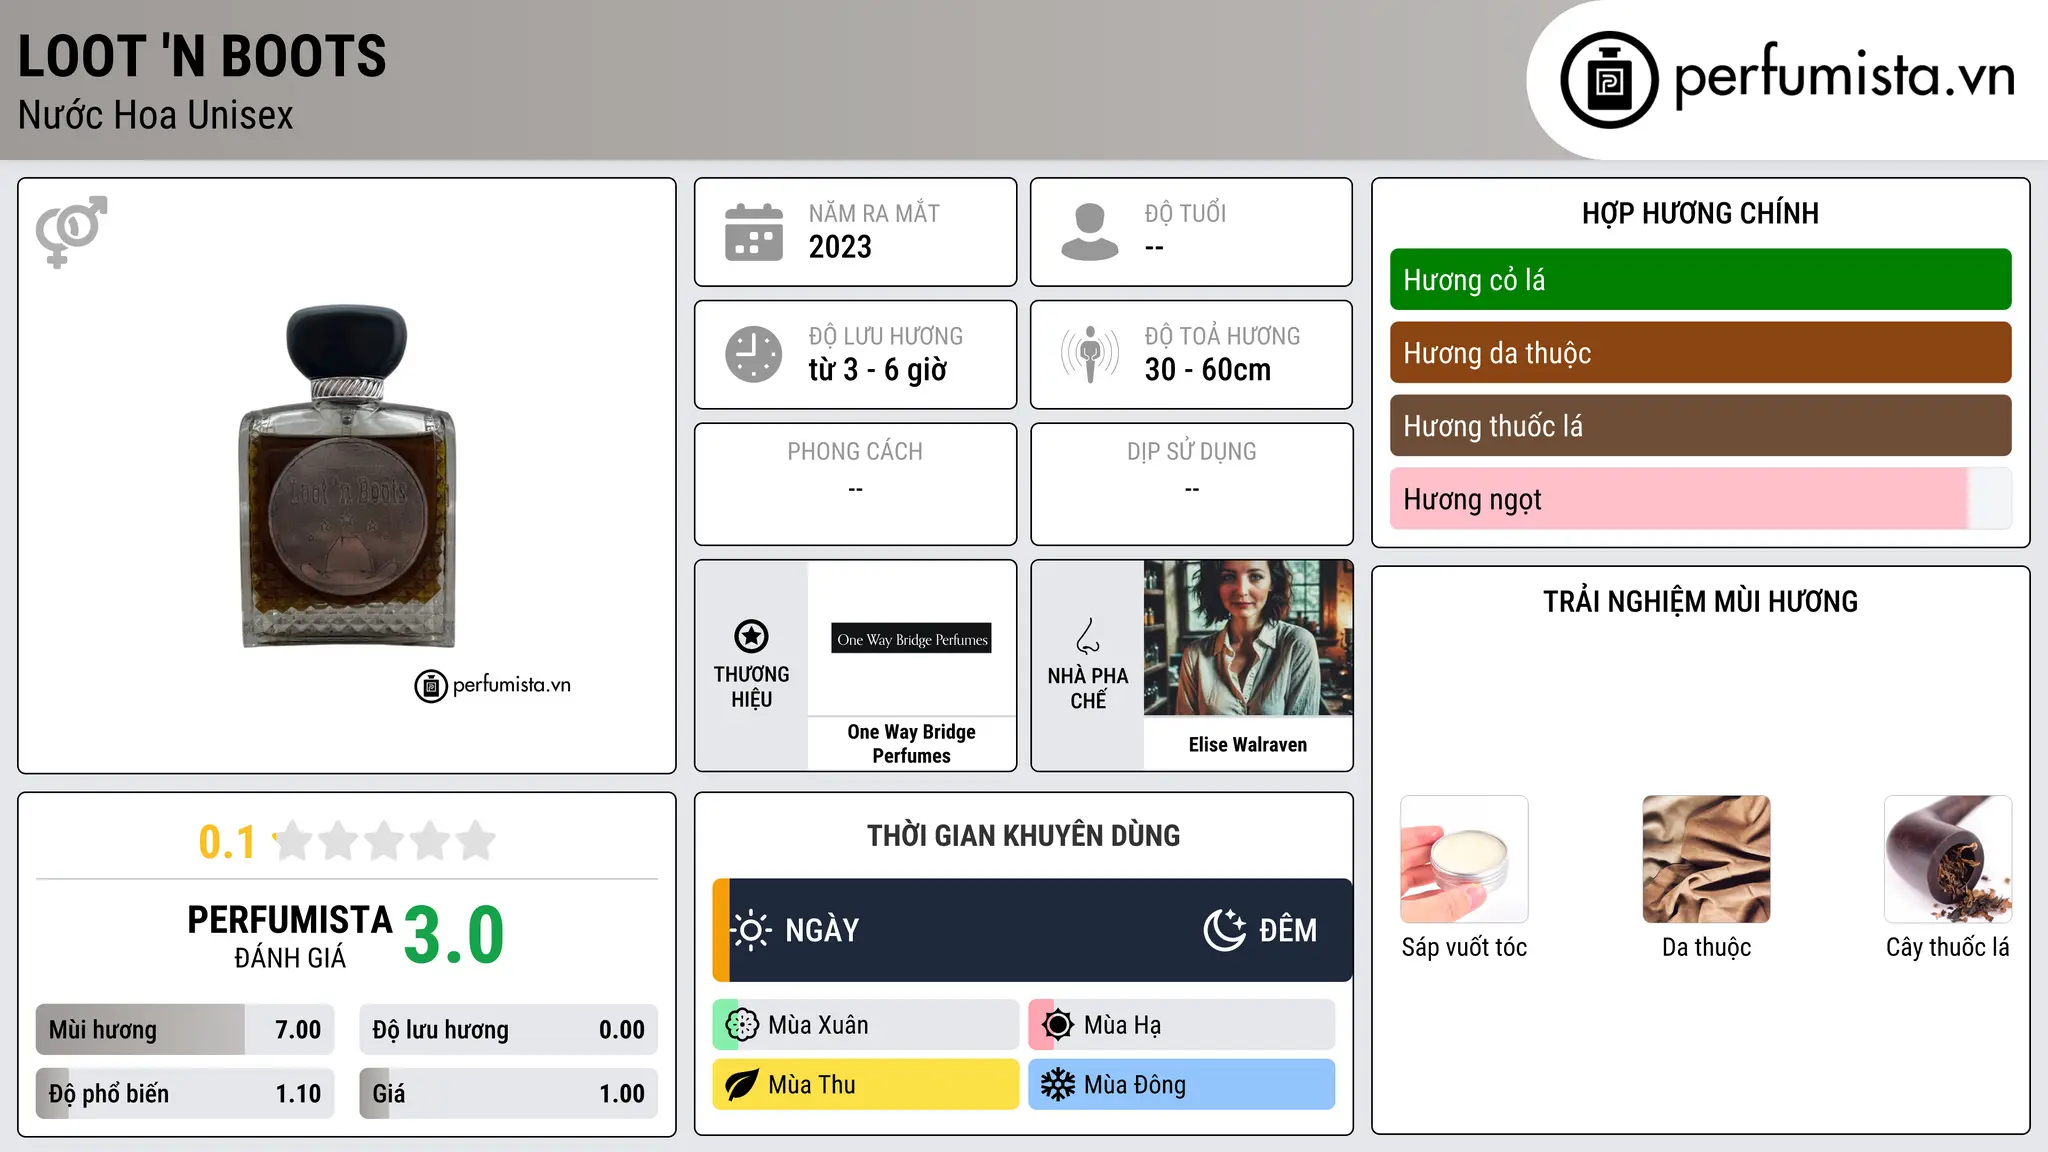Click the longevity value từ 3 - 6 giờ

click(x=878, y=370)
